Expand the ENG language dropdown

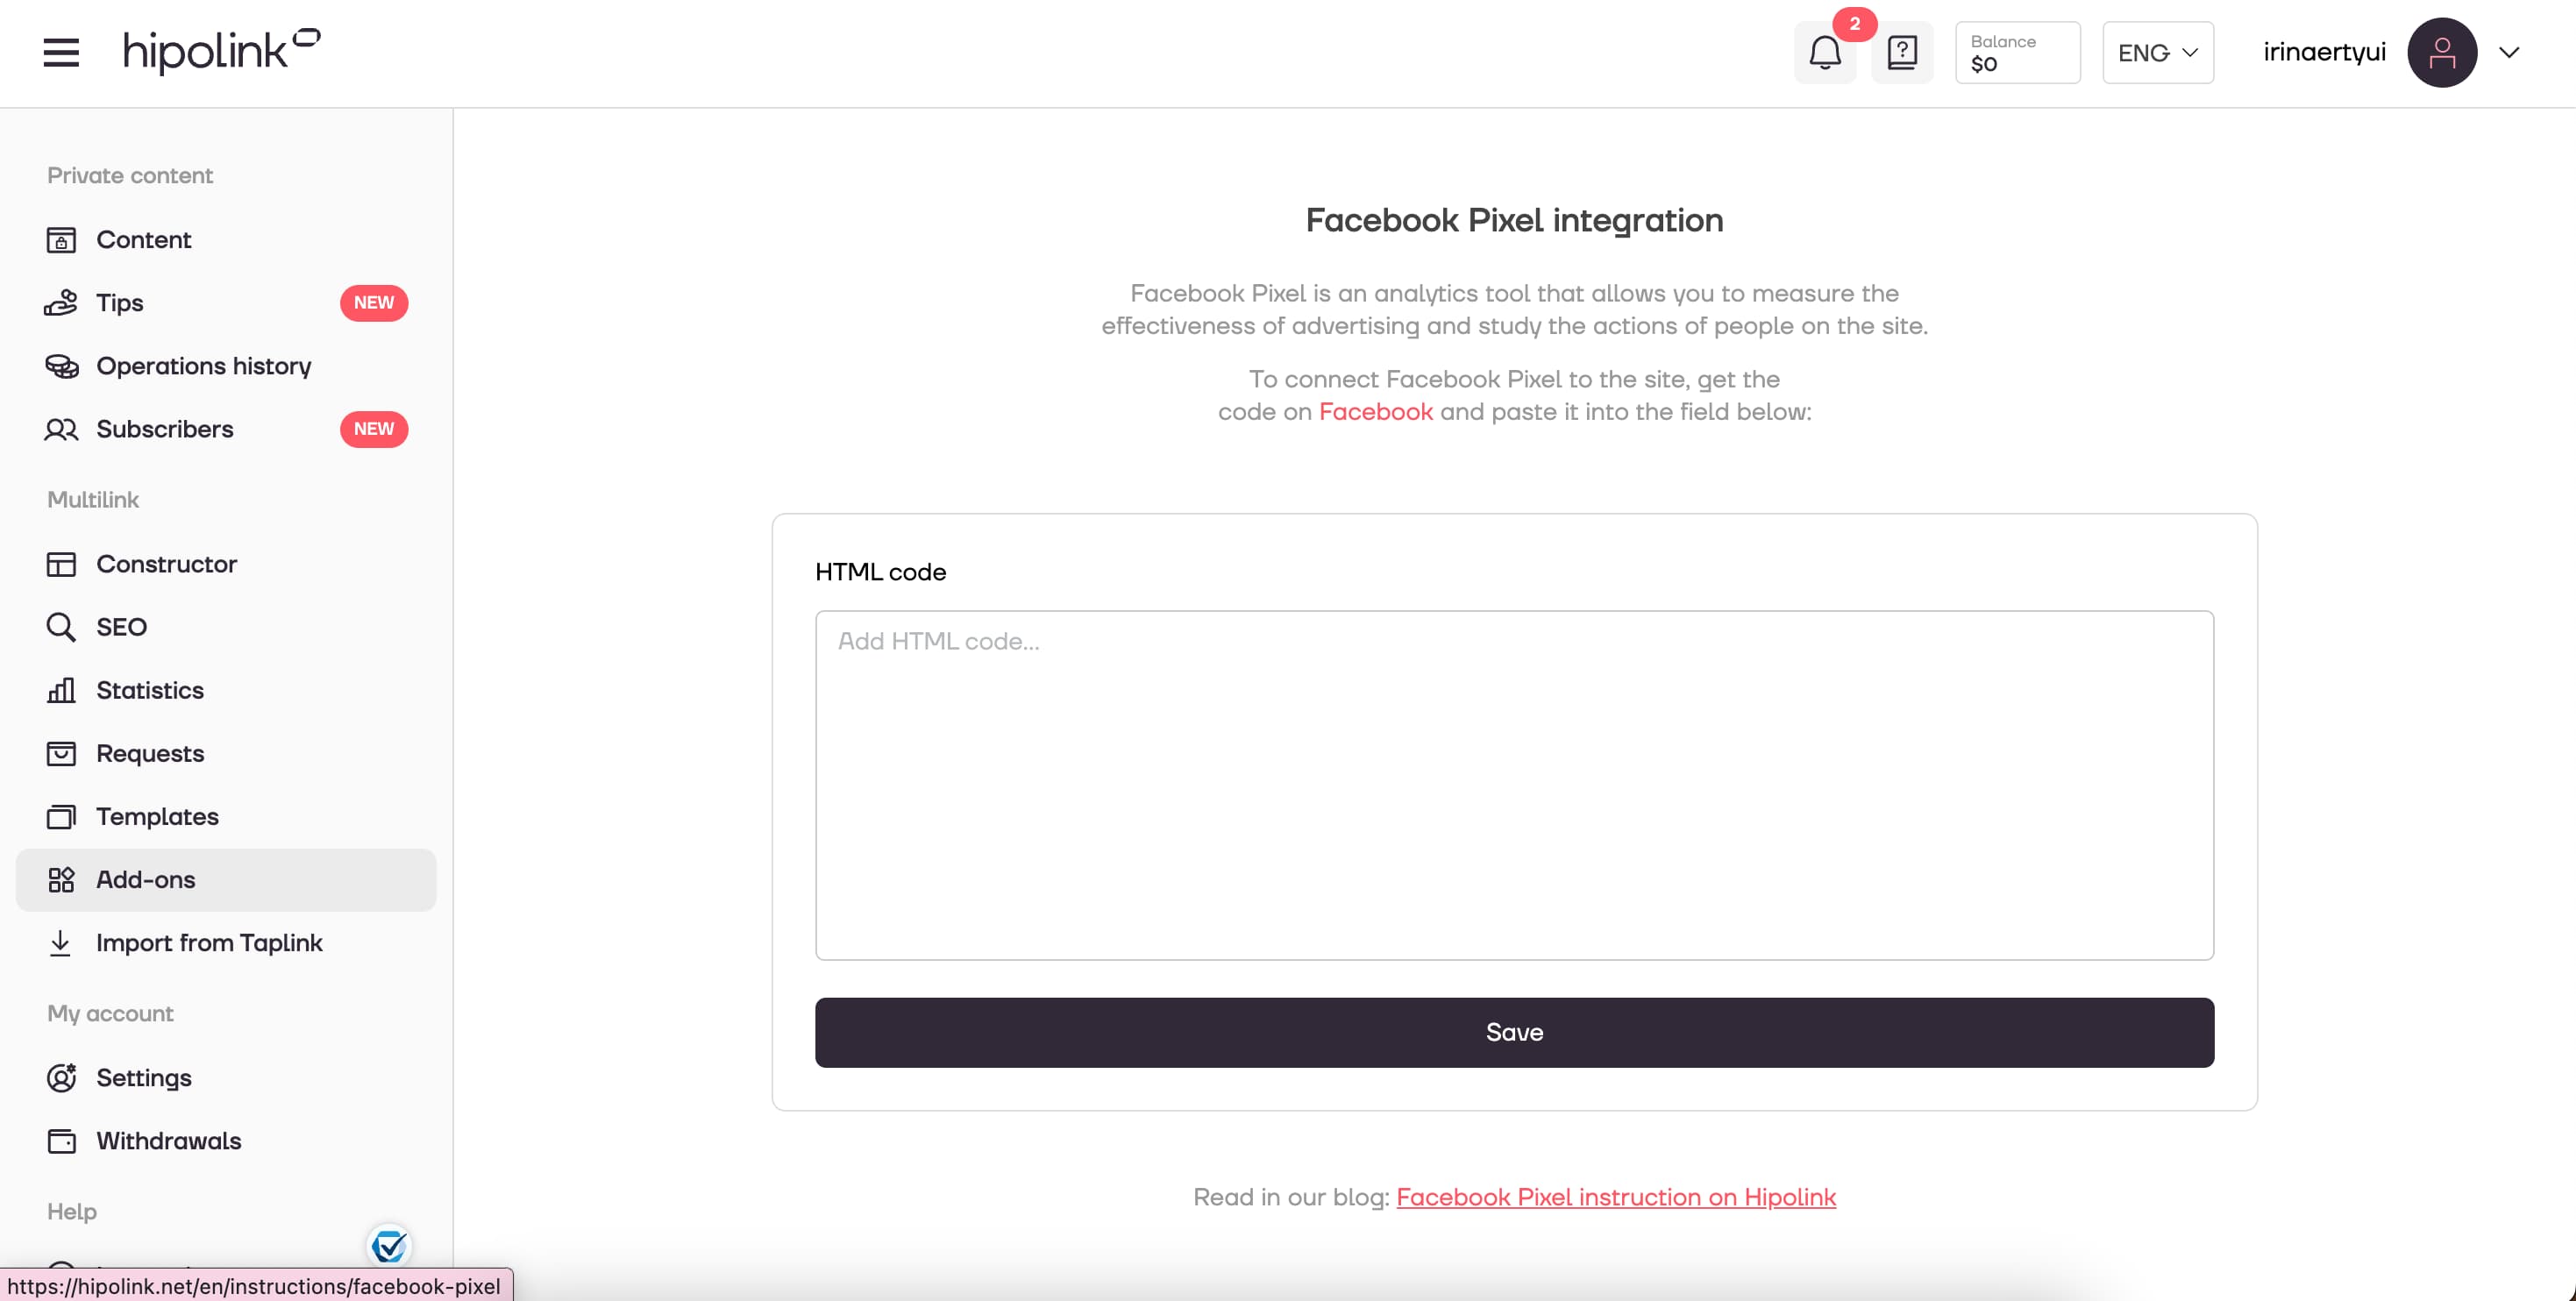(x=2157, y=53)
